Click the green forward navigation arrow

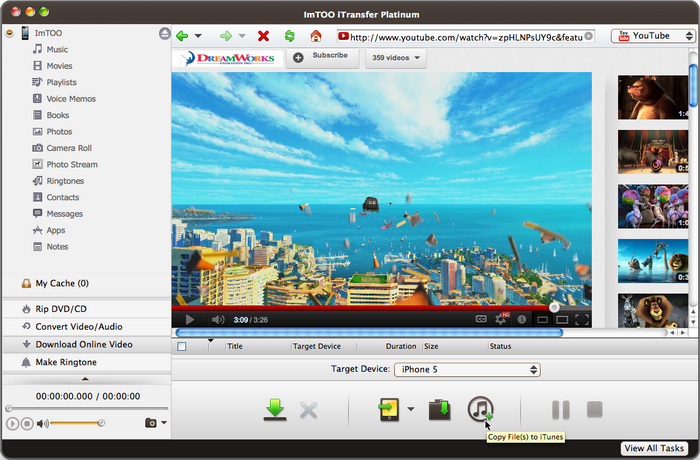point(226,36)
